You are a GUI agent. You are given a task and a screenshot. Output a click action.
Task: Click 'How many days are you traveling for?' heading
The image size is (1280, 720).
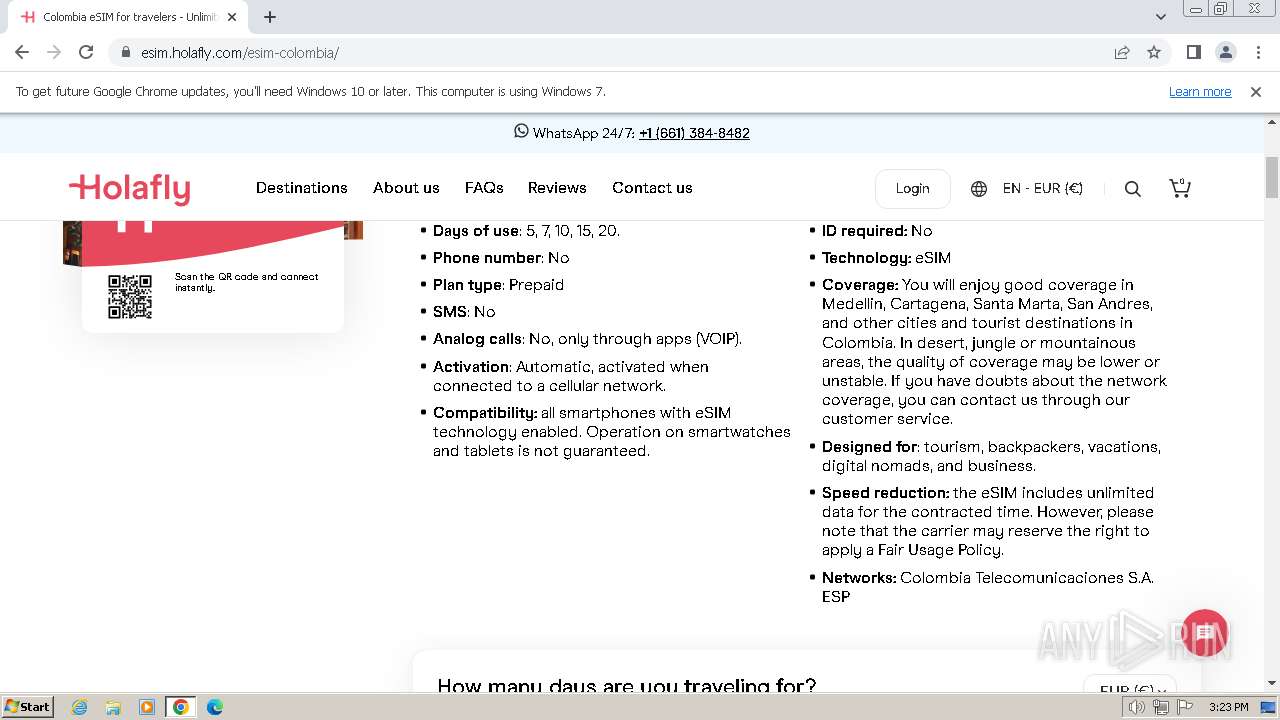(x=627, y=686)
